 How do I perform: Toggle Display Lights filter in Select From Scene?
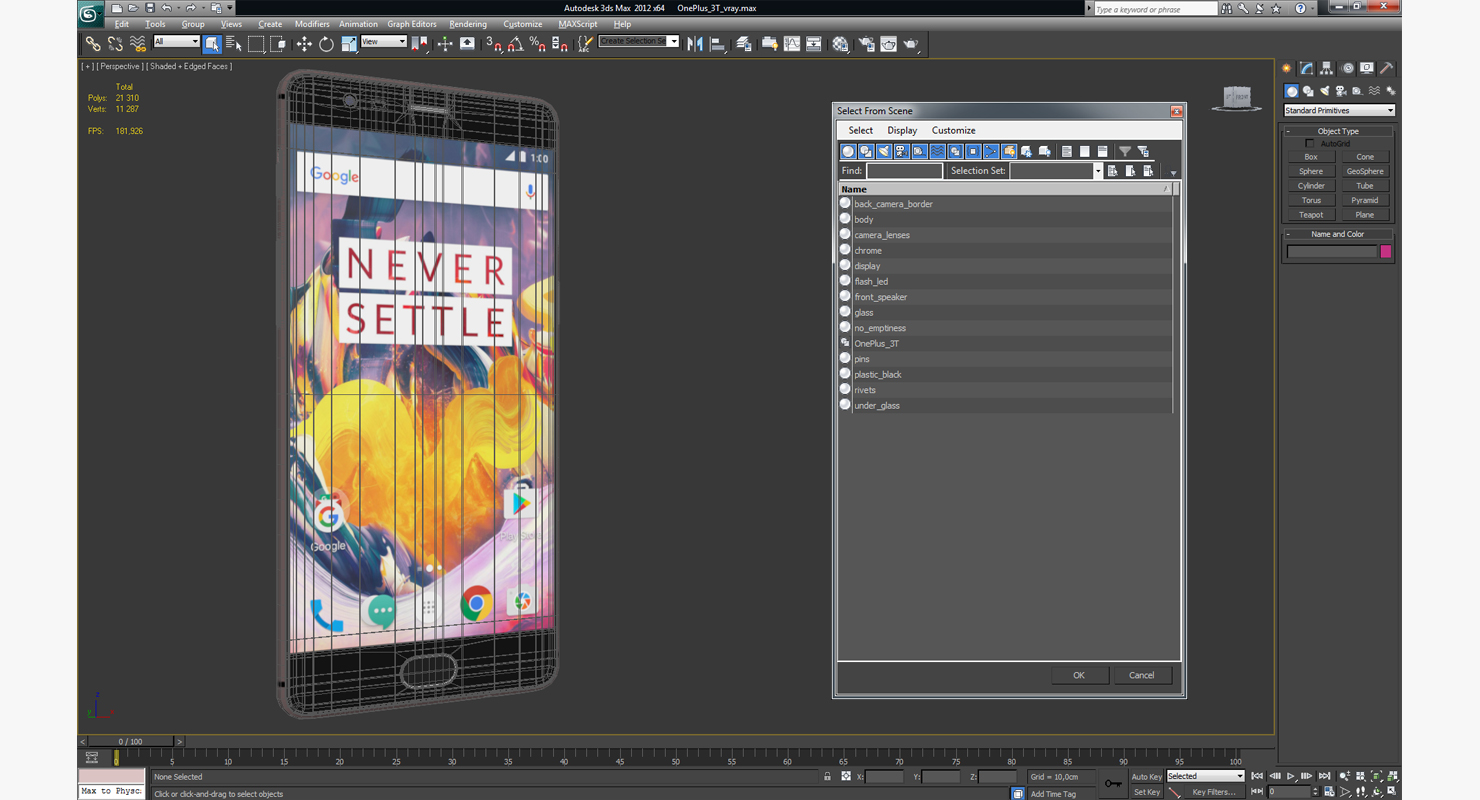click(x=884, y=151)
